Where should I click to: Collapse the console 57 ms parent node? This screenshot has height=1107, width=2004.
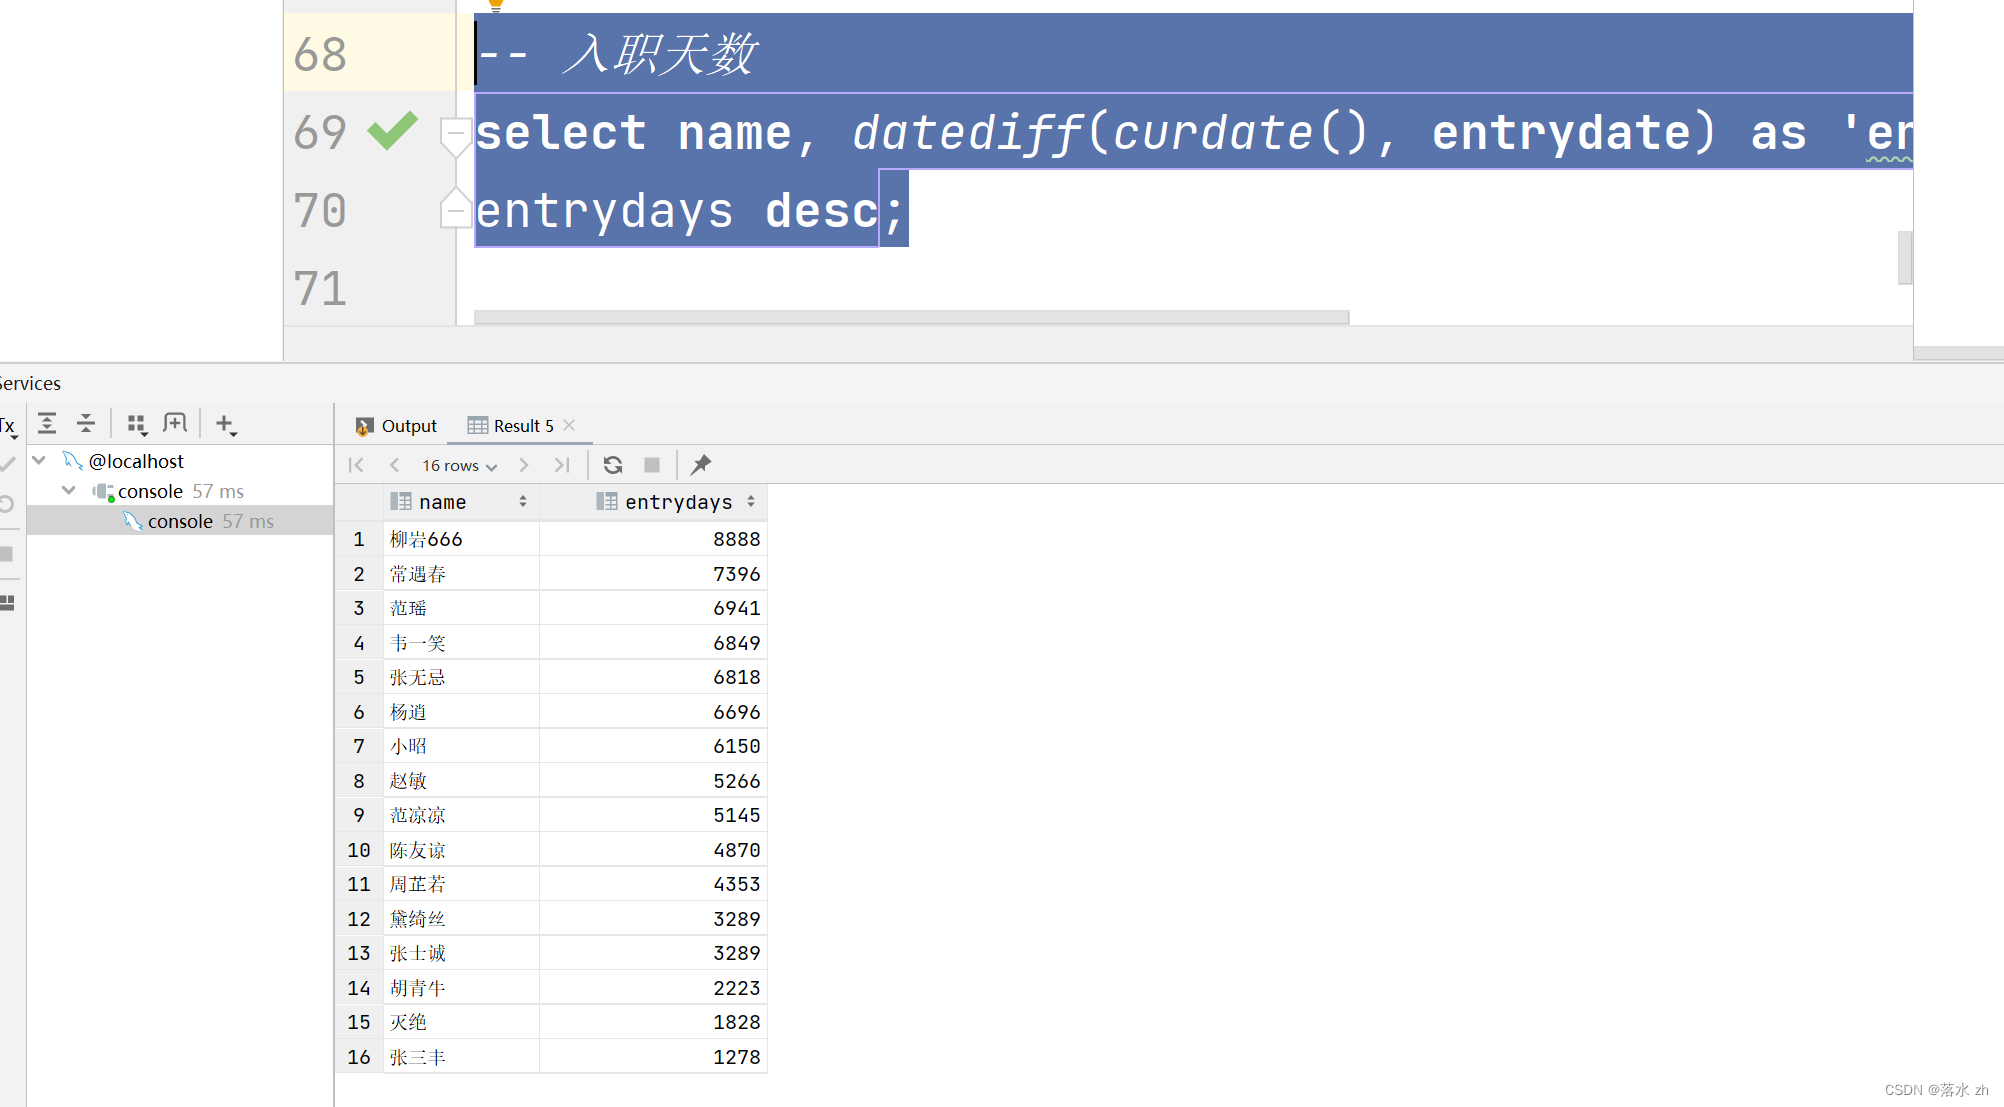tap(69, 491)
